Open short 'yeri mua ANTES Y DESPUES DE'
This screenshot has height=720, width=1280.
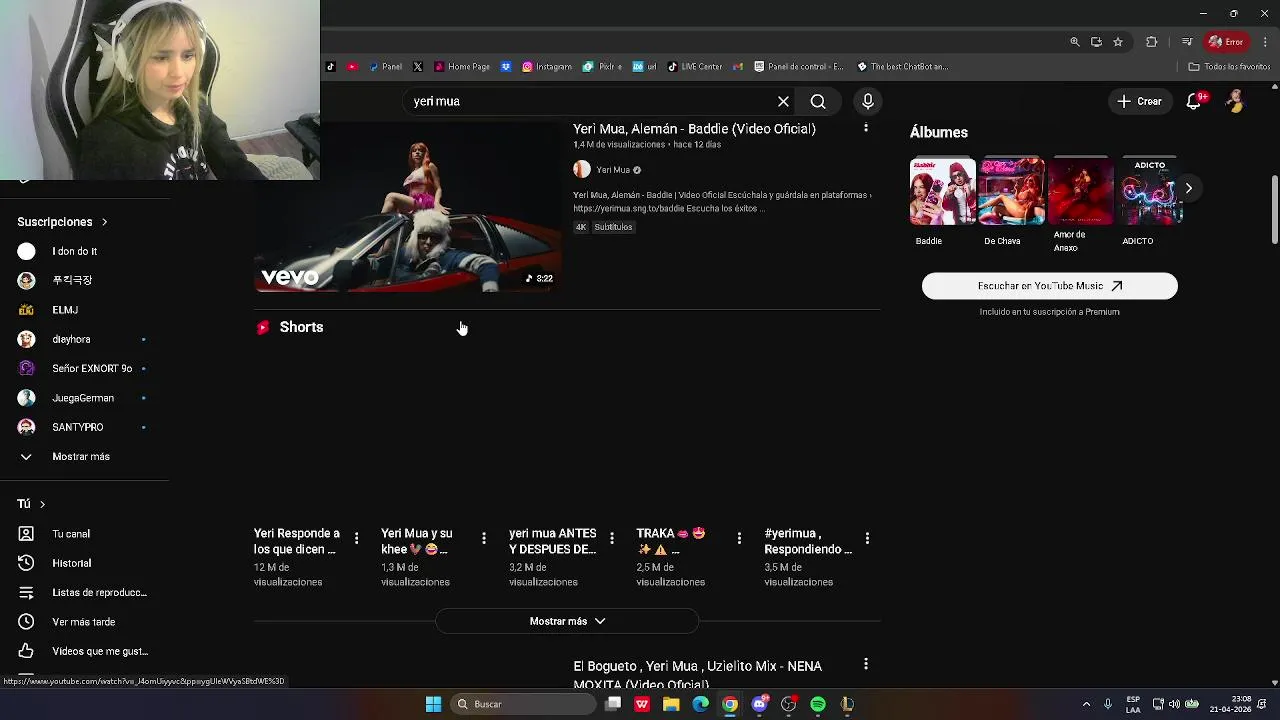552,541
